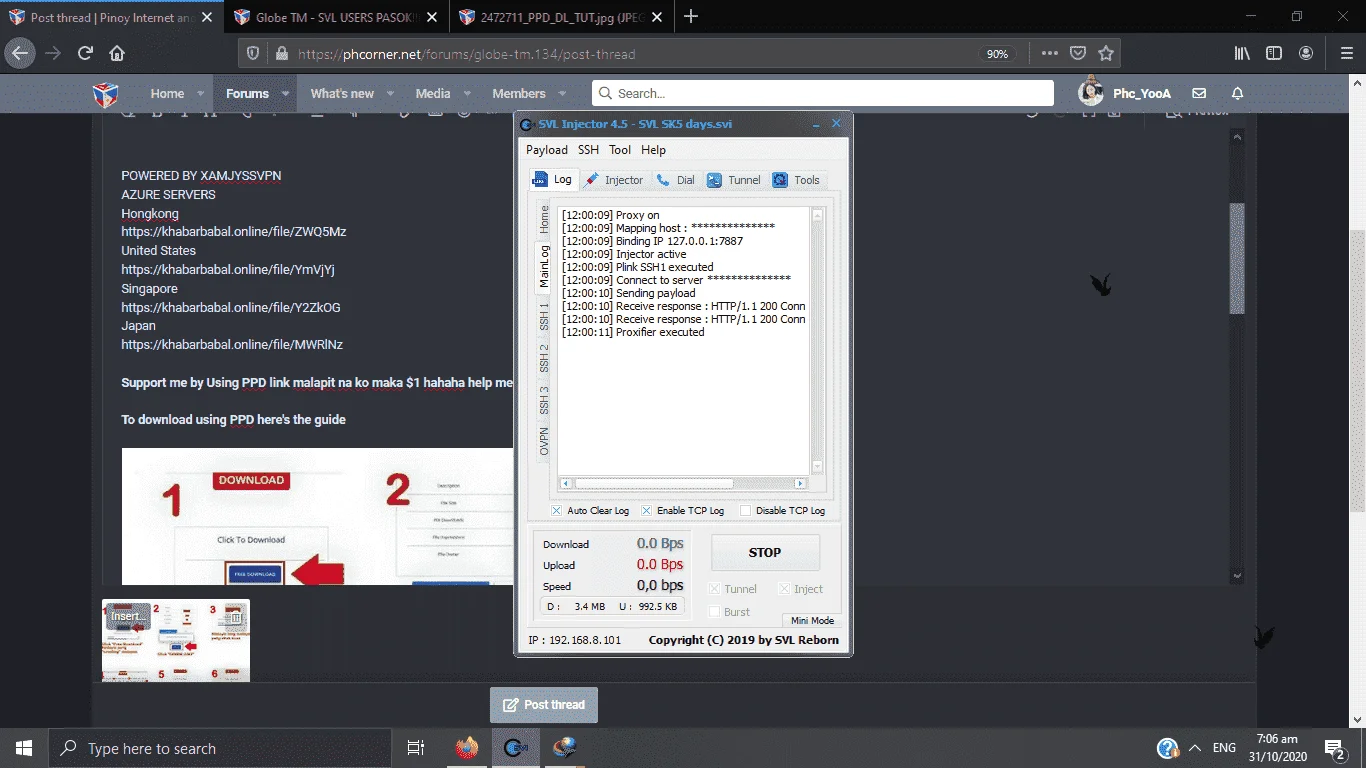
Task: Select vertical Home log tab
Action: (x=544, y=218)
